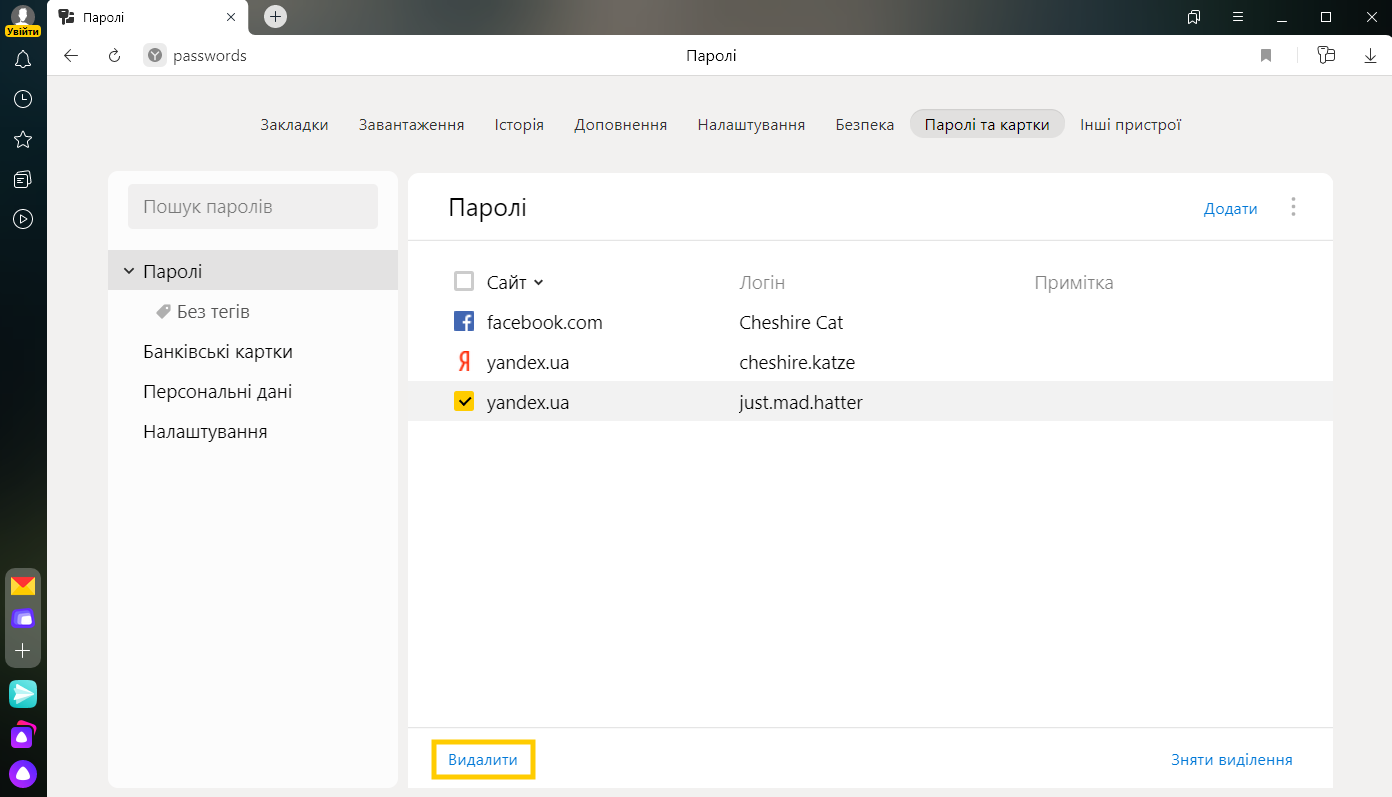Open the purple Disk app icon in sidebar

23,618
